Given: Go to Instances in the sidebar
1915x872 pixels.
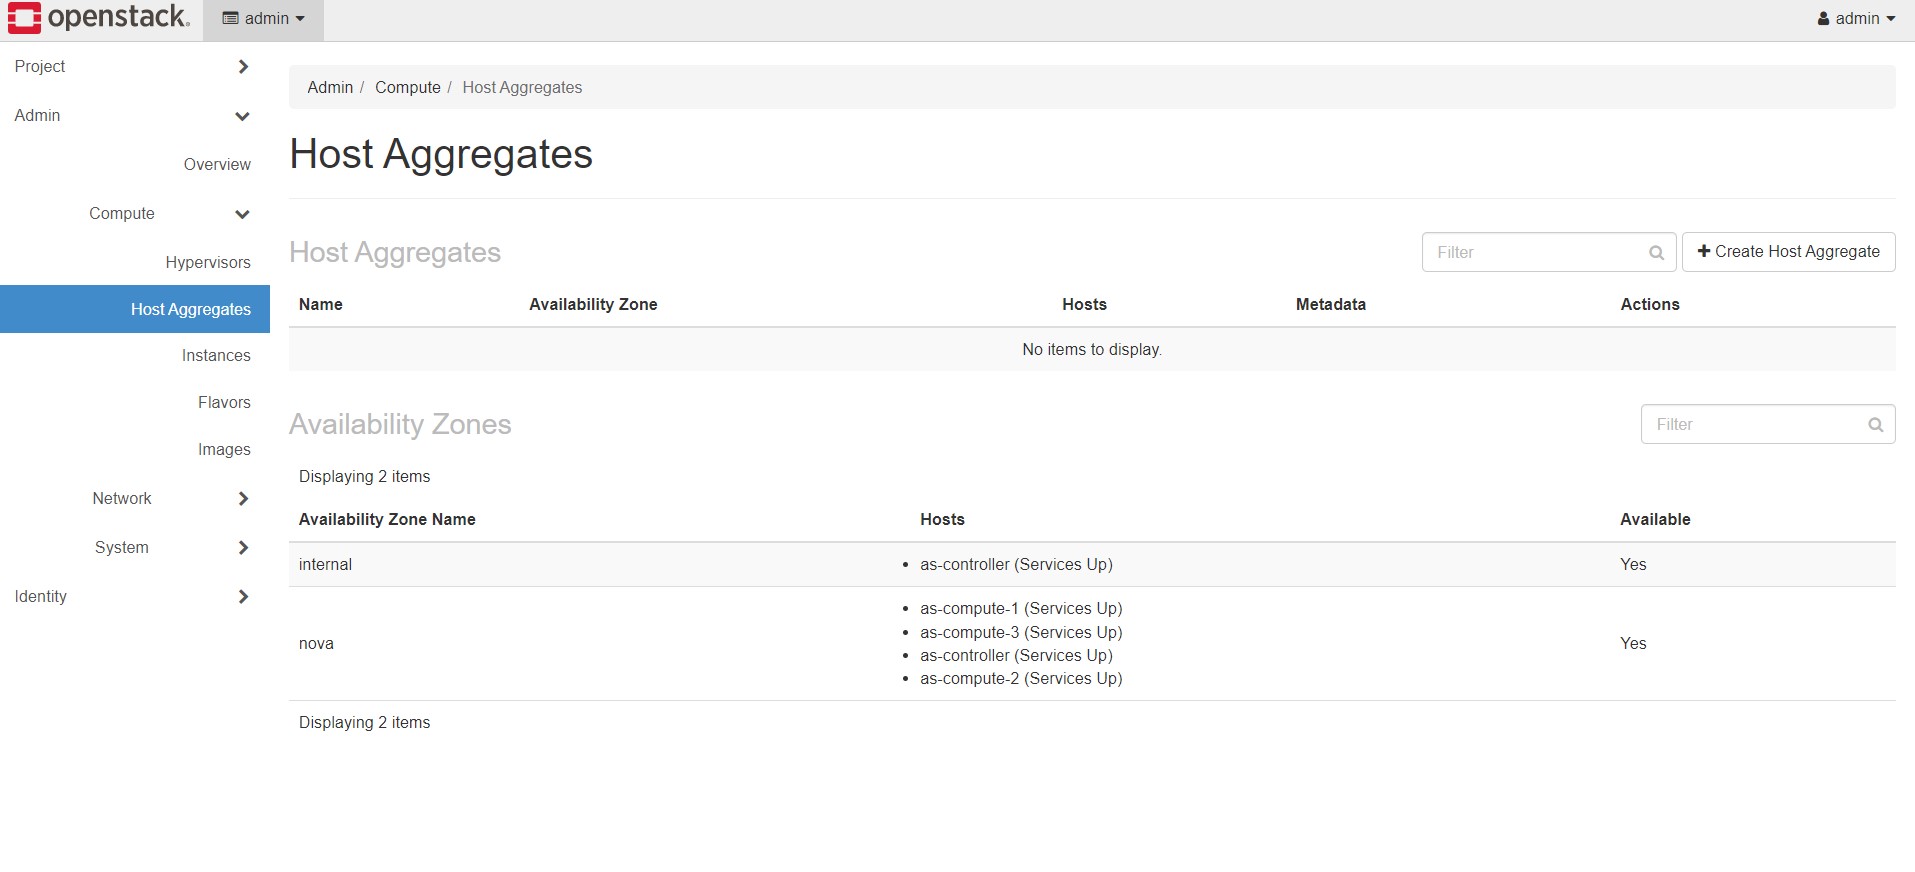Looking at the screenshot, I should [216, 356].
